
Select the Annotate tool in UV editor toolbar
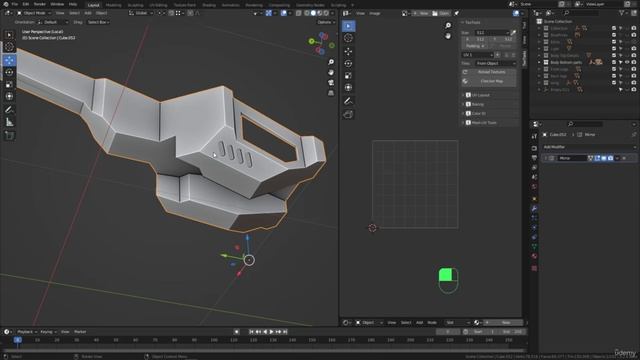[348, 101]
